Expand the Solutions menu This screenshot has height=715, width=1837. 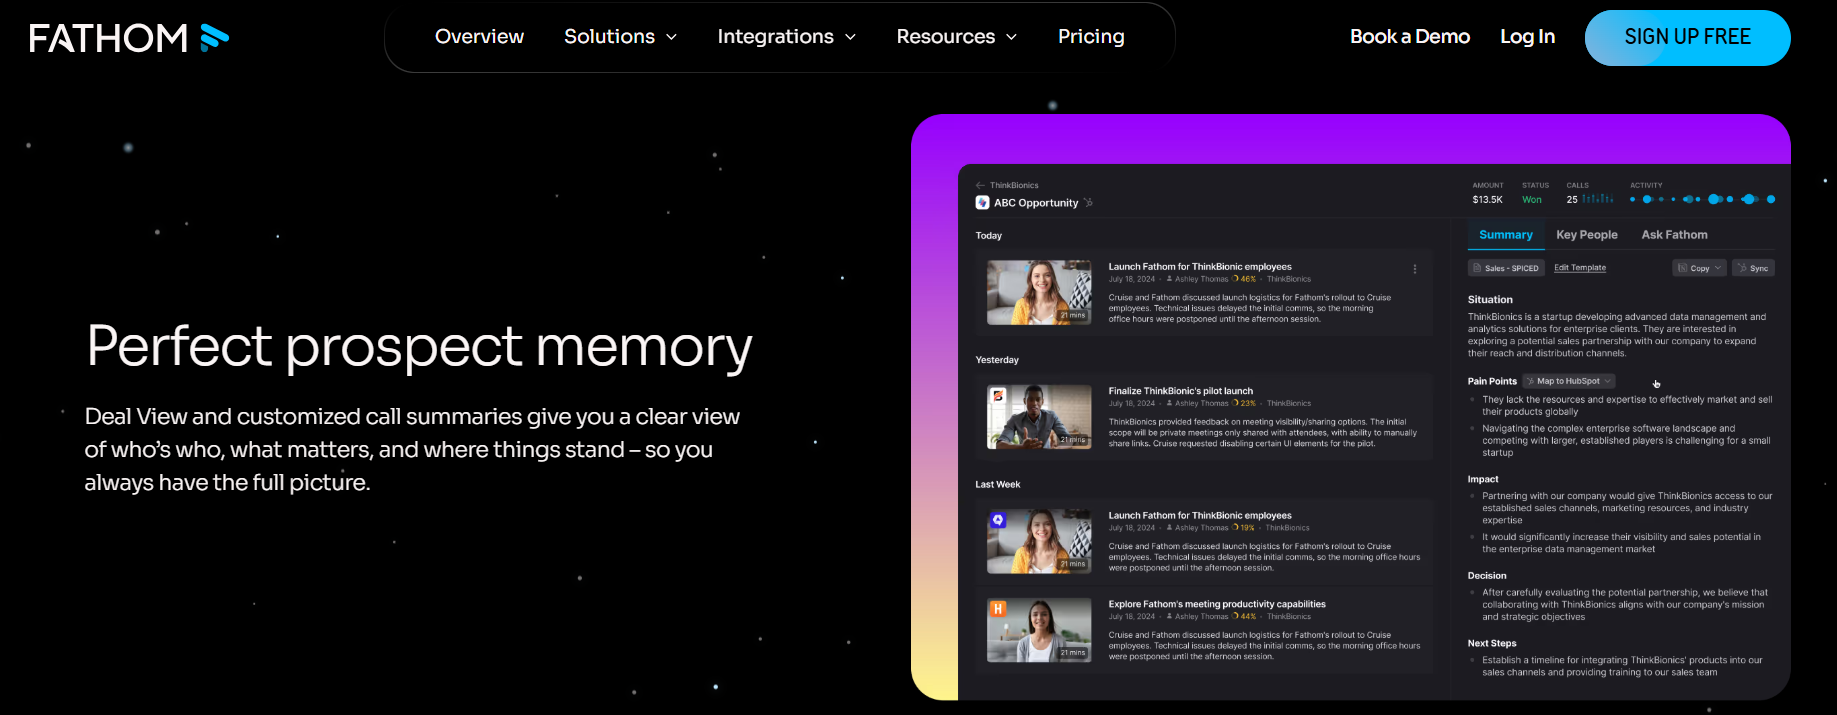(x=621, y=37)
